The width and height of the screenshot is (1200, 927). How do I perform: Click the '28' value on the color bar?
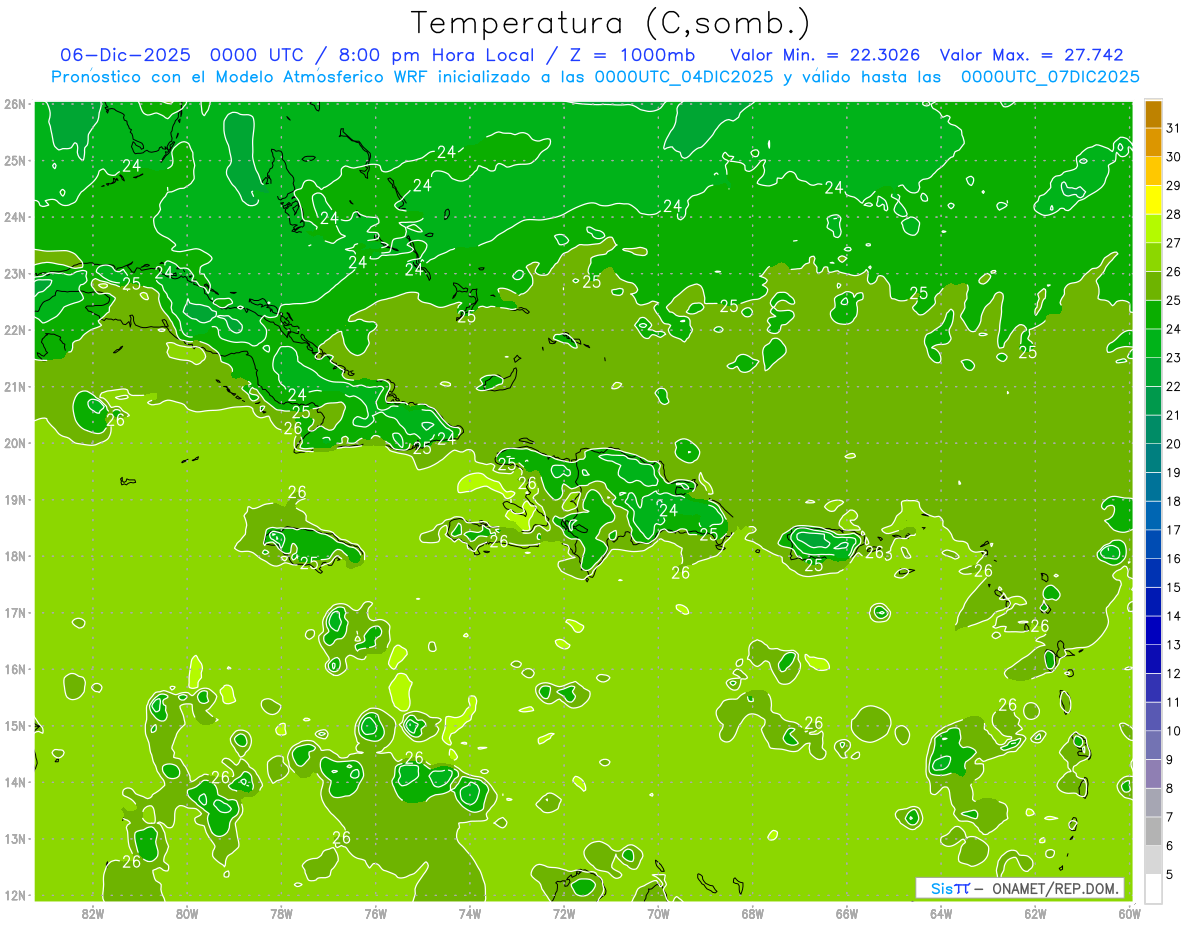pos(1174,214)
